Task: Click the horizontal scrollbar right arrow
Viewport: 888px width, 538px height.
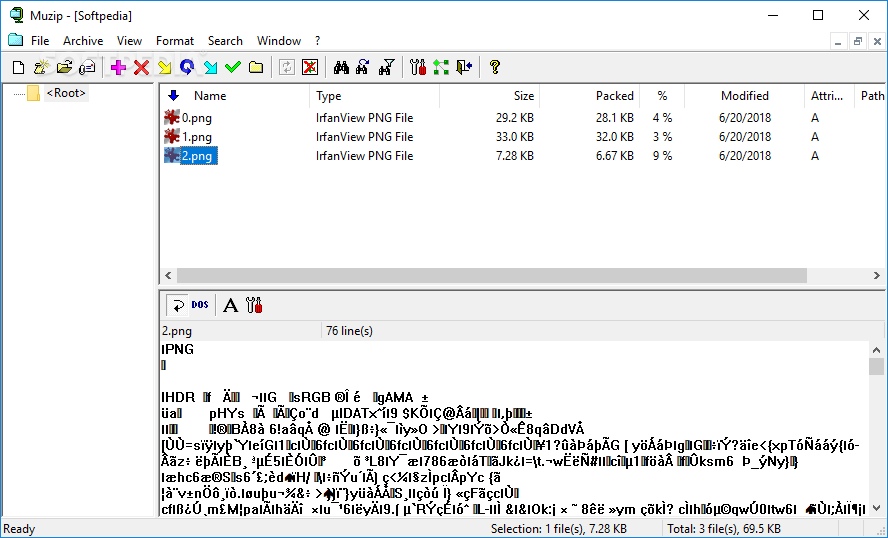Action: click(877, 275)
